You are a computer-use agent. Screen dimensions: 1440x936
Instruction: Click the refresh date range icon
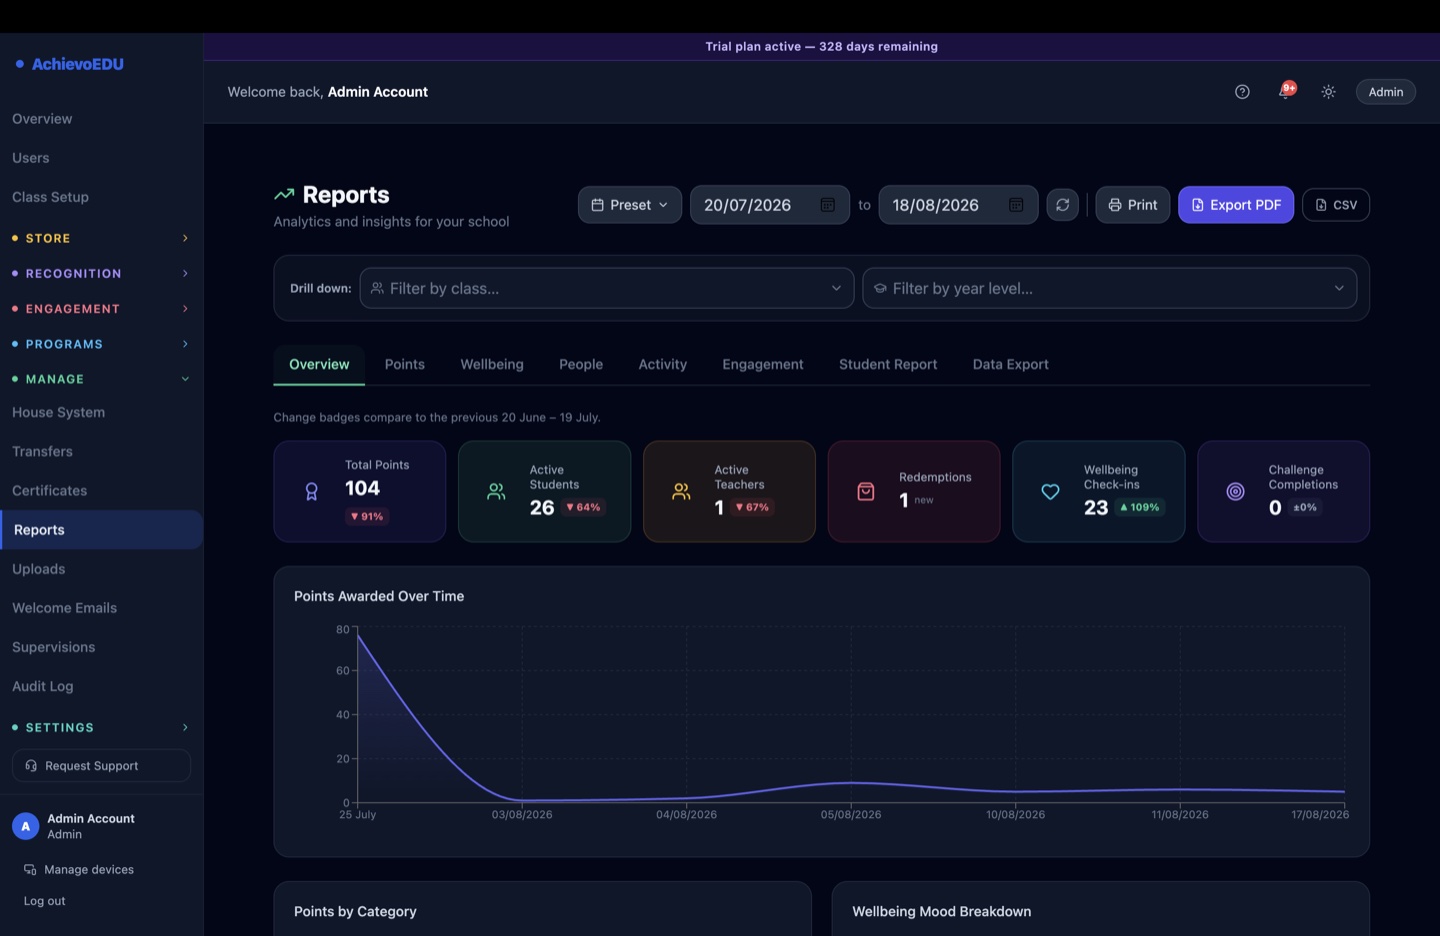coord(1063,205)
